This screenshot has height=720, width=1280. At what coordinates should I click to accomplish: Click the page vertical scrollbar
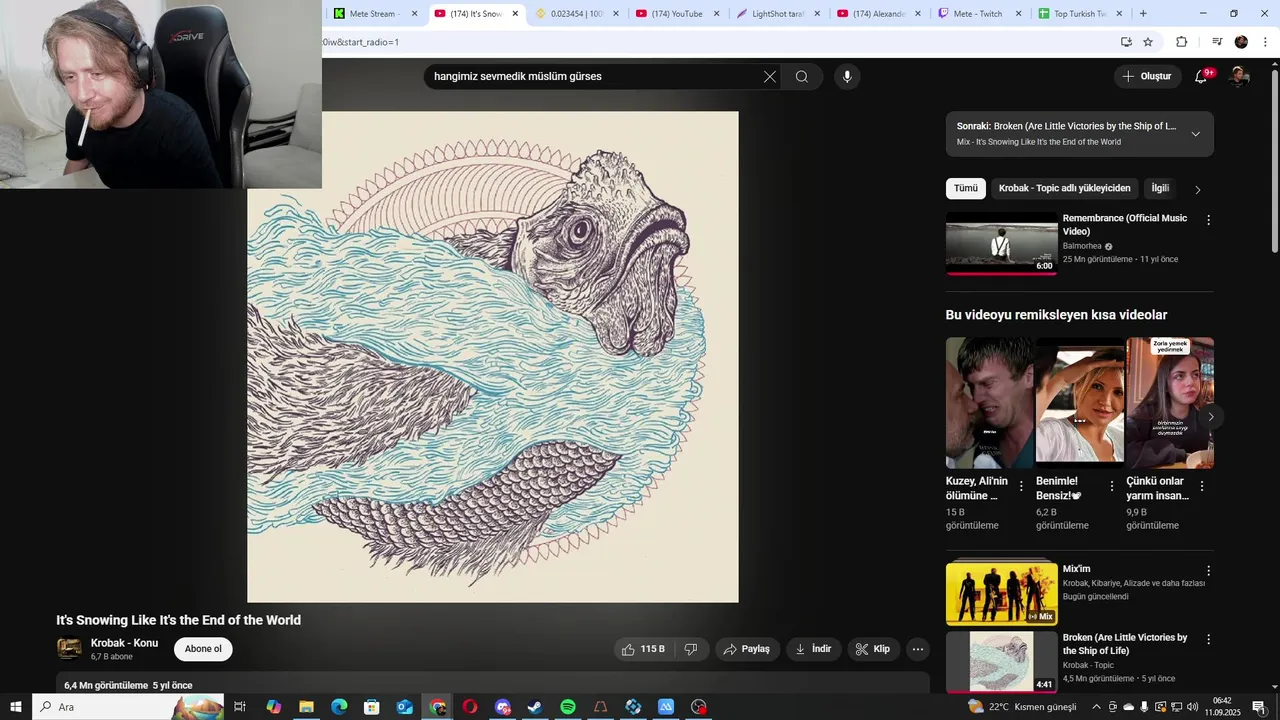tap(1274, 160)
